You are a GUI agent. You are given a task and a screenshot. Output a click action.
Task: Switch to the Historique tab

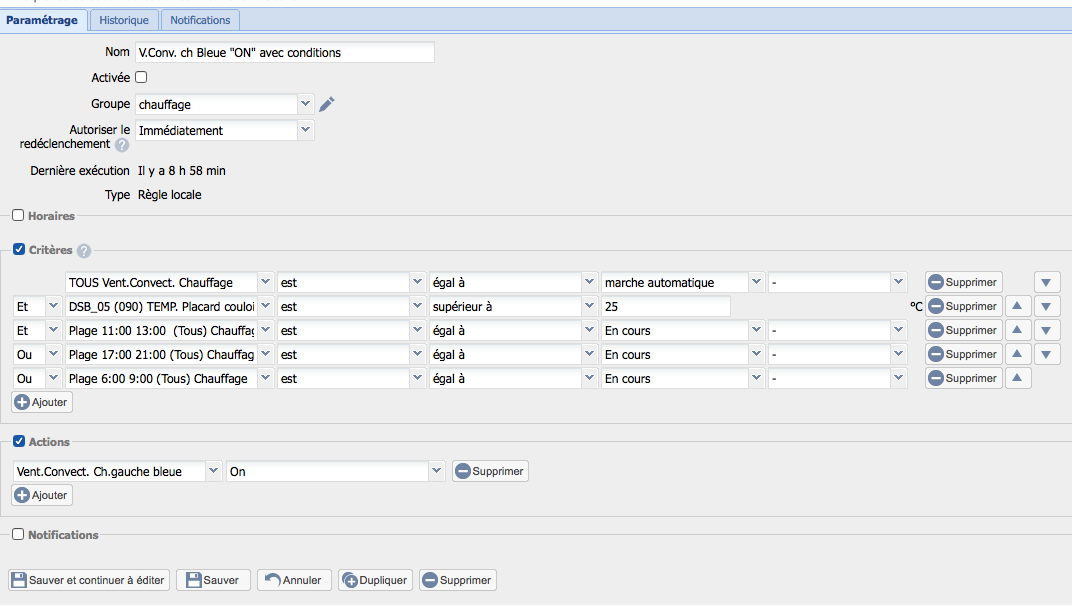(124, 20)
